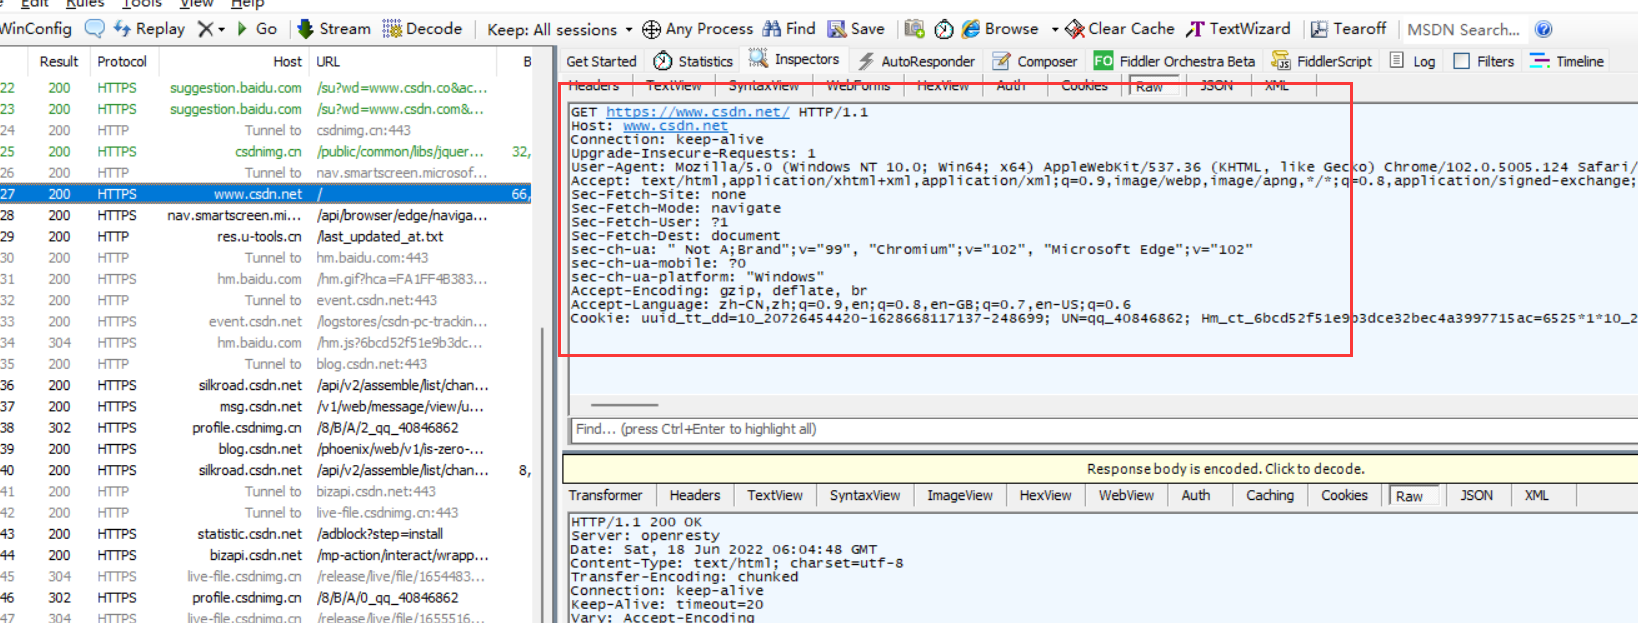Clear the WinINET cache
Image resolution: width=1638 pixels, height=623 pixels.
[x=1119, y=29]
